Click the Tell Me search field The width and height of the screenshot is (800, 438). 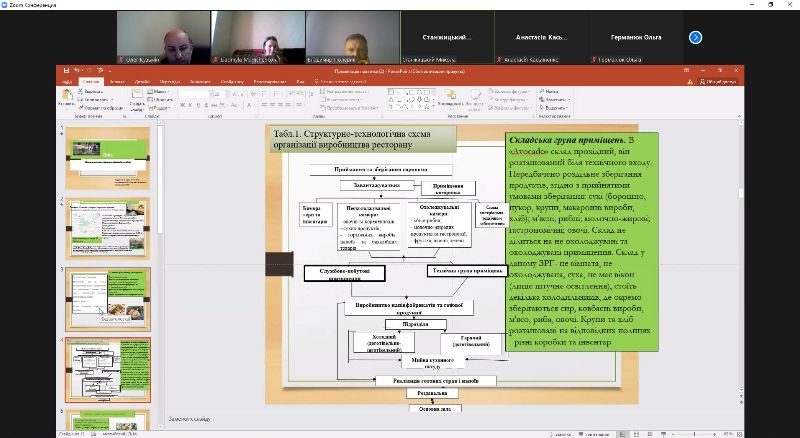341,82
